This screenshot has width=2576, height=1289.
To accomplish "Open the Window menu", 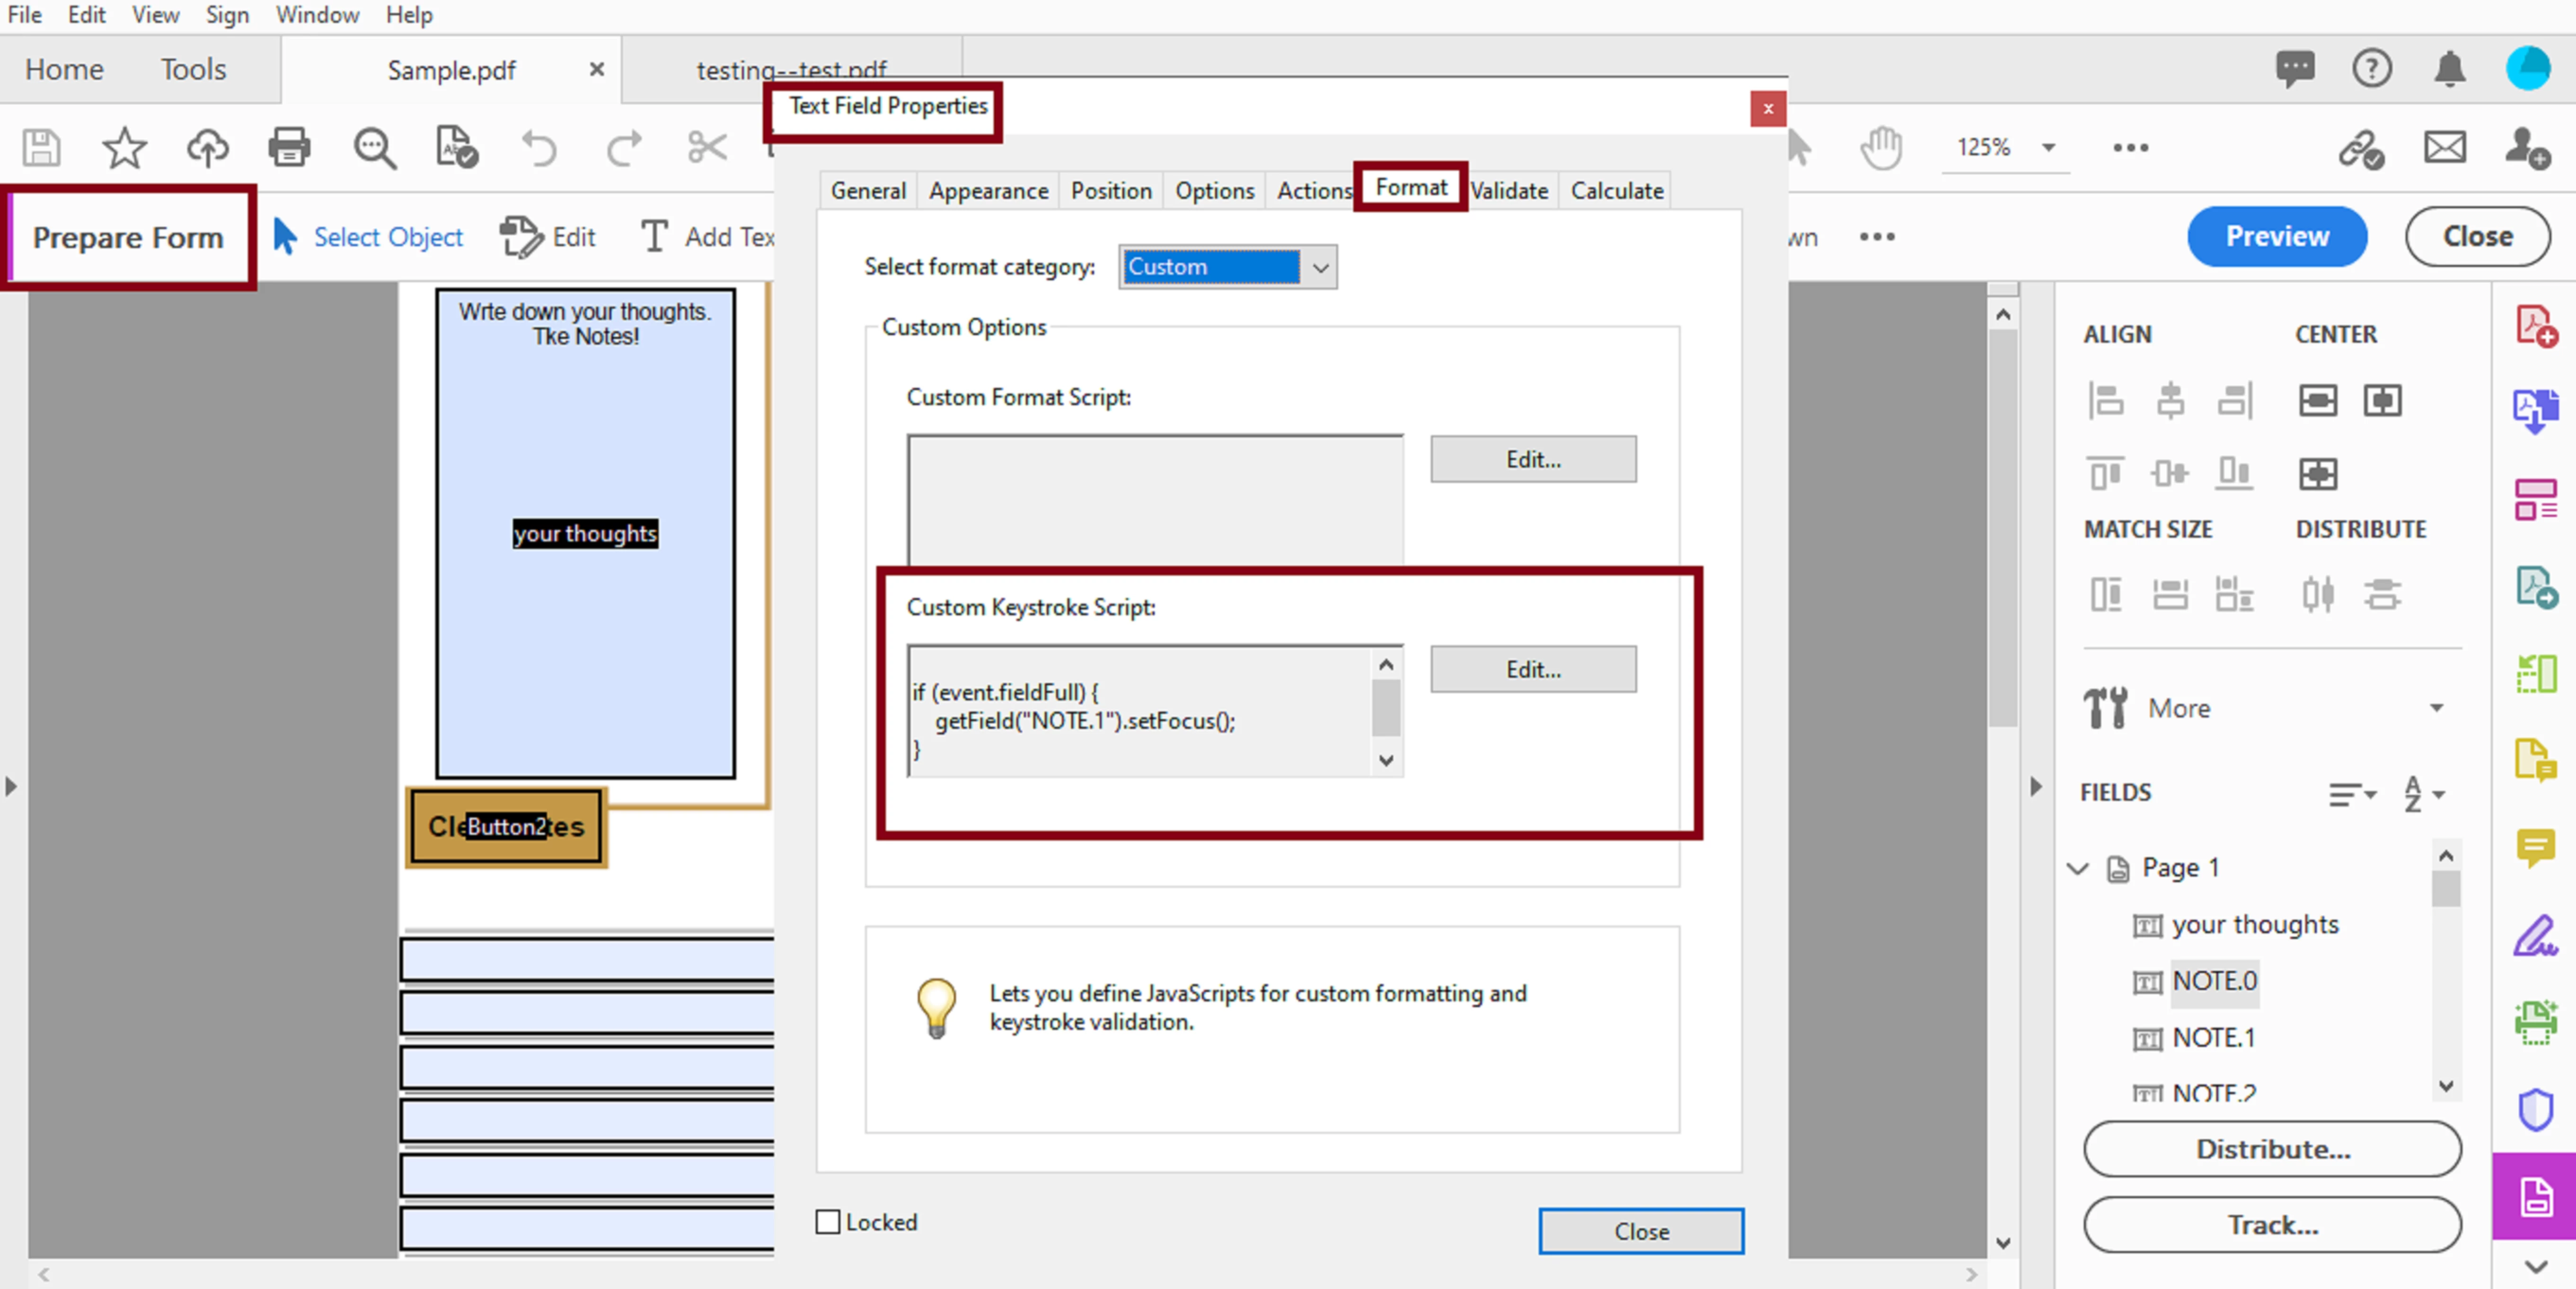I will (x=317, y=15).
